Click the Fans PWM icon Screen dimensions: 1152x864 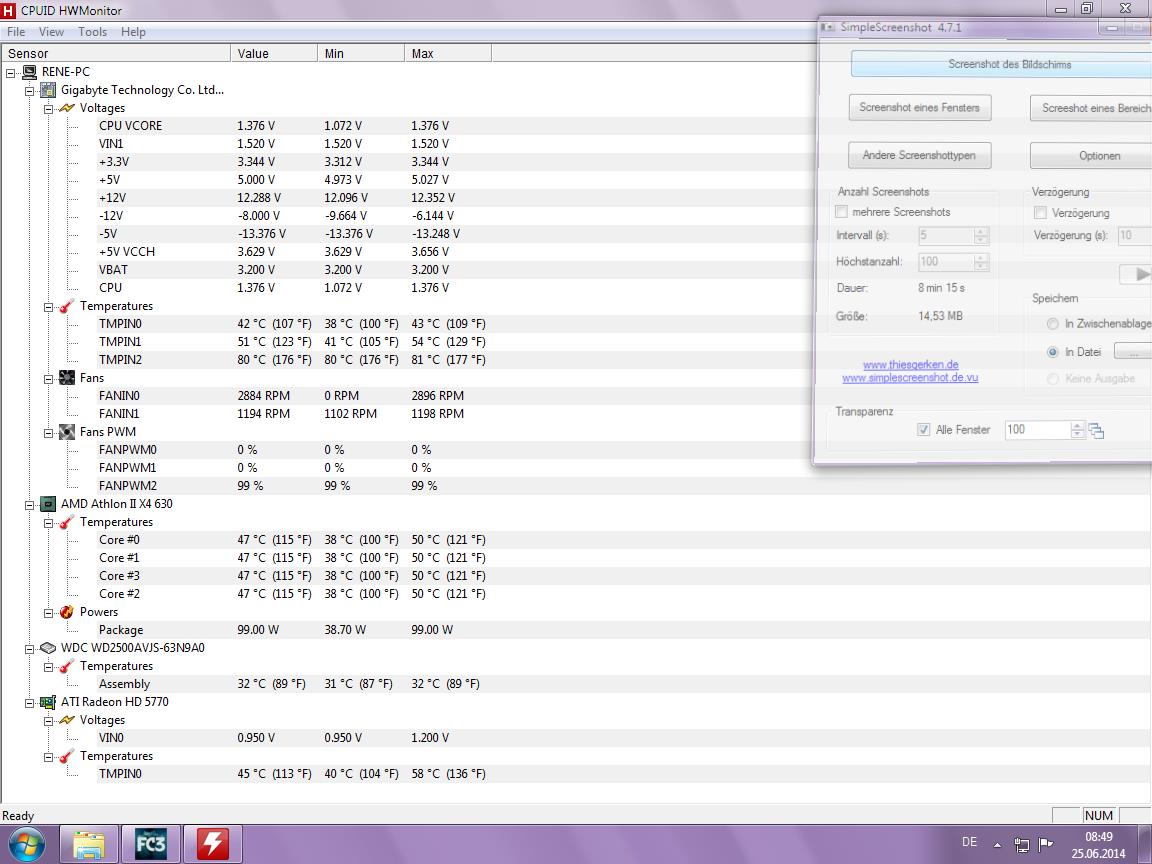pyautogui.click(x=67, y=432)
